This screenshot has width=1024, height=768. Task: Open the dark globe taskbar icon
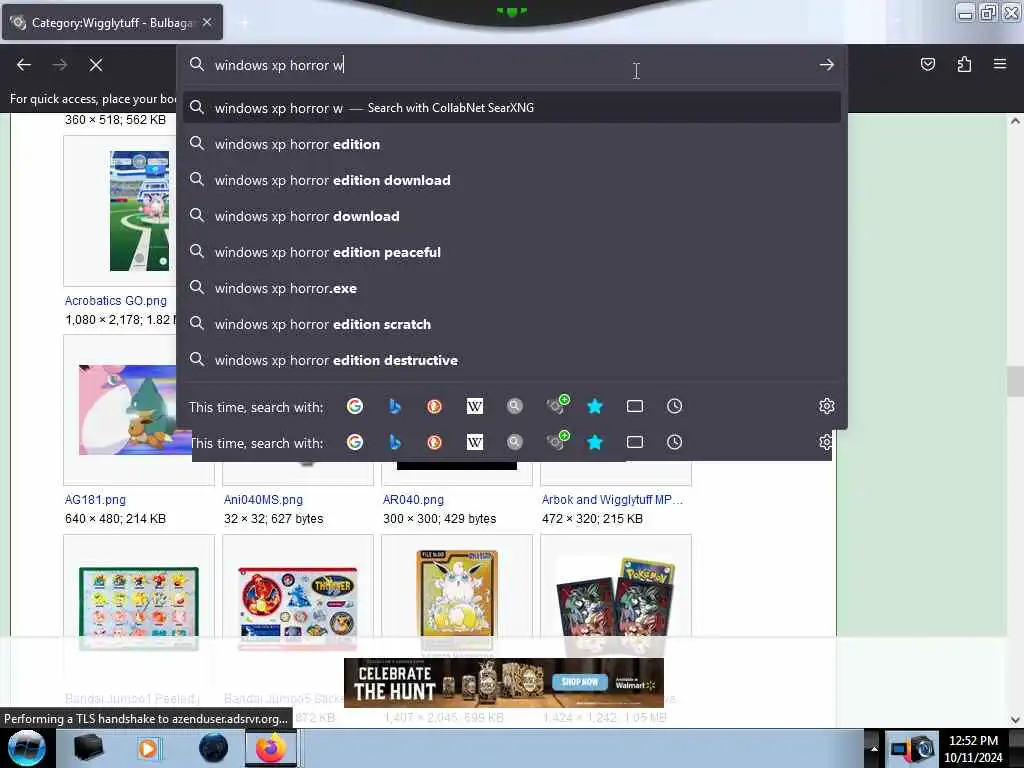tap(213, 748)
